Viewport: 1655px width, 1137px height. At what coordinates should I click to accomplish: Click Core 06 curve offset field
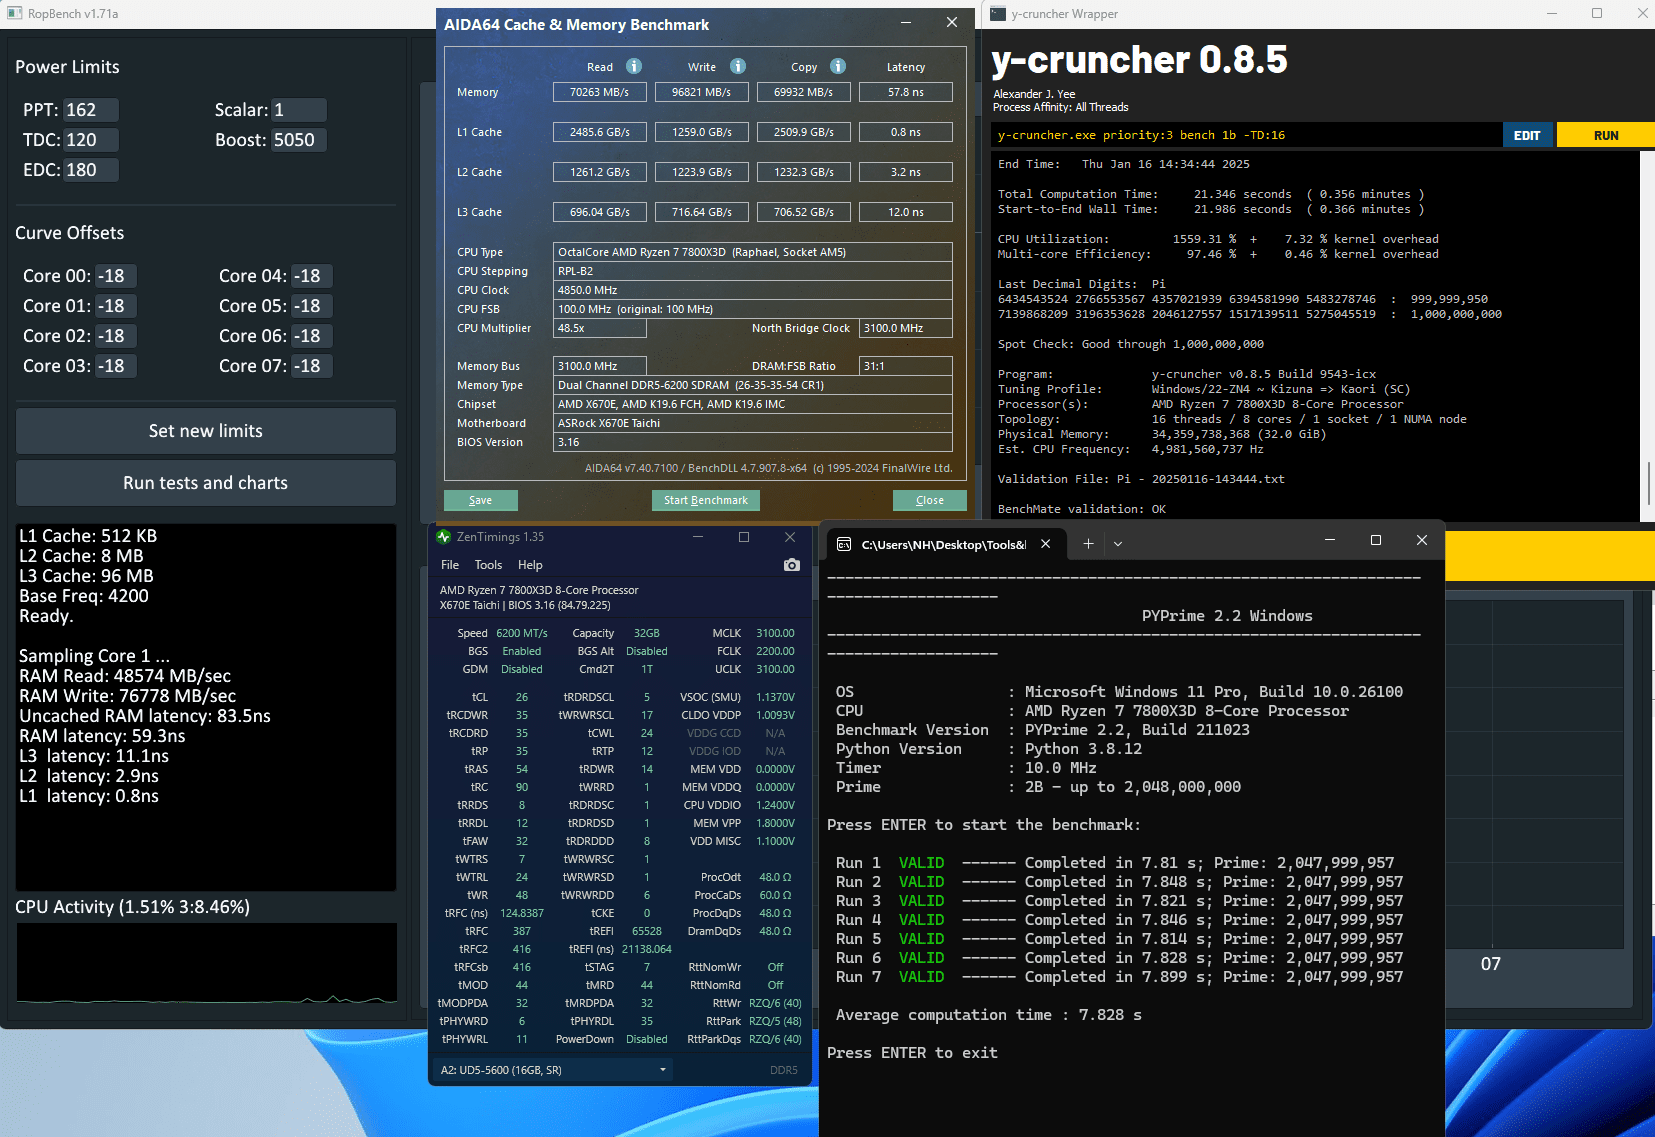pos(312,336)
